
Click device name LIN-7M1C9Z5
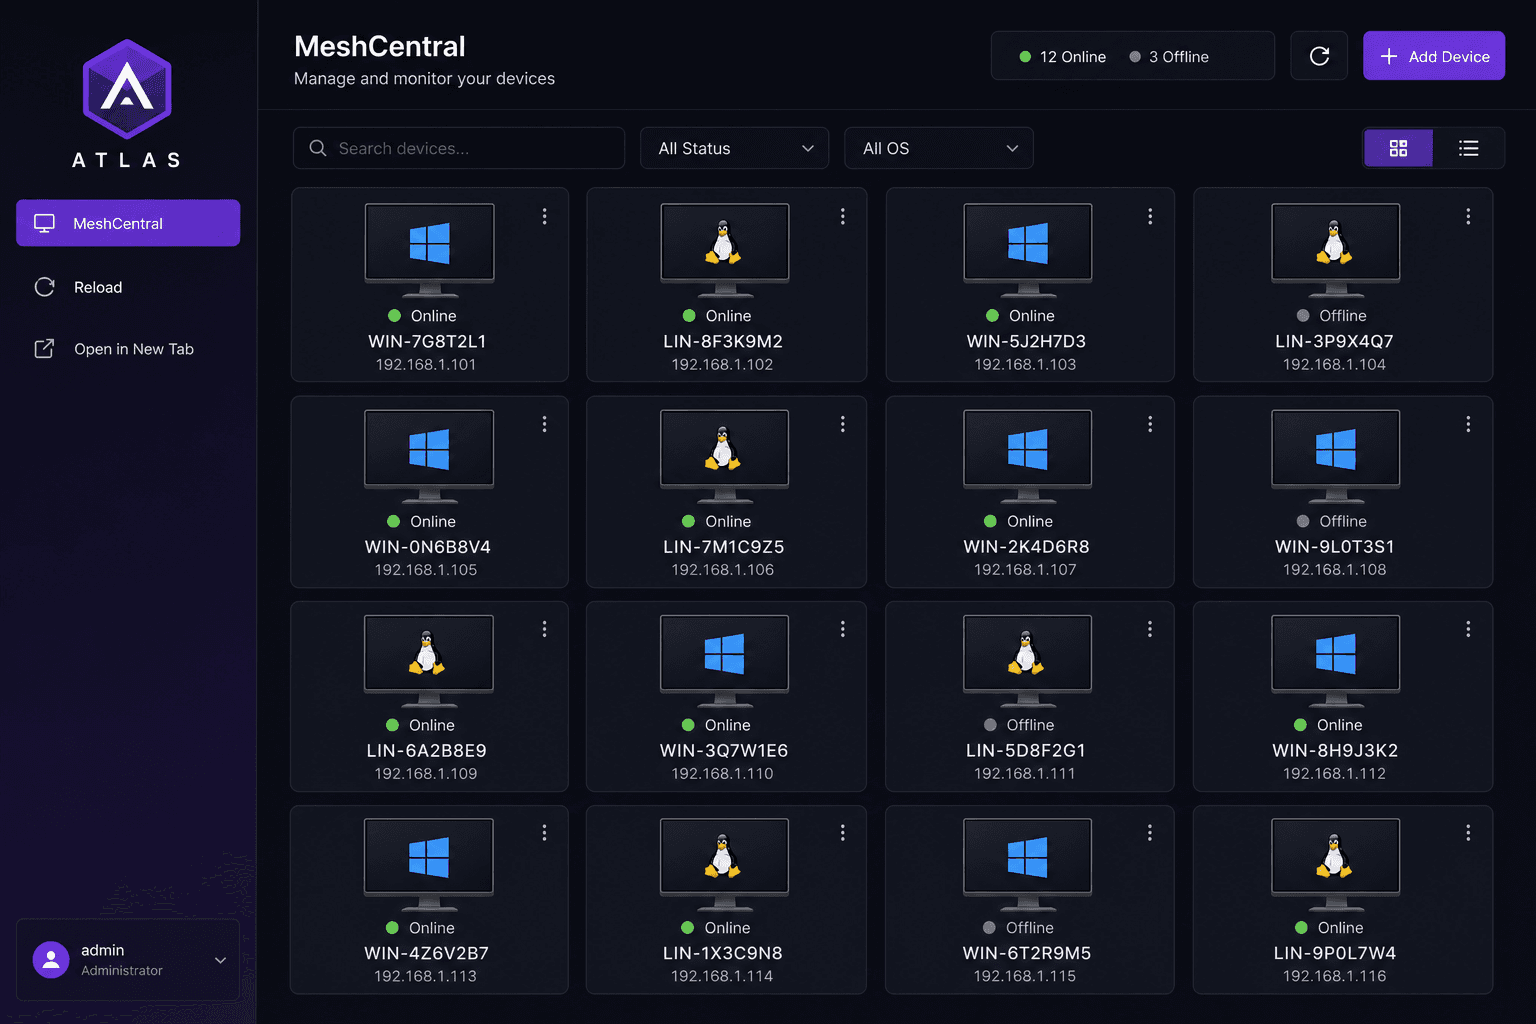(724, 547)
